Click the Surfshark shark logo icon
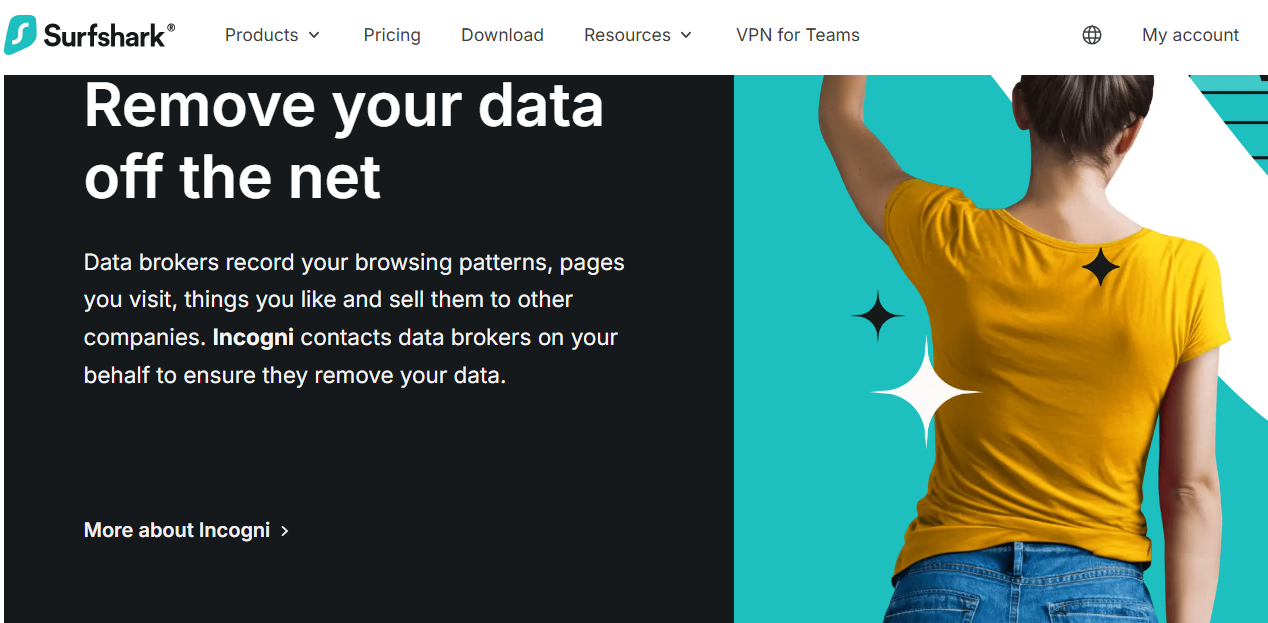This screenshot has height=623, width=1268. click(21, 35)
